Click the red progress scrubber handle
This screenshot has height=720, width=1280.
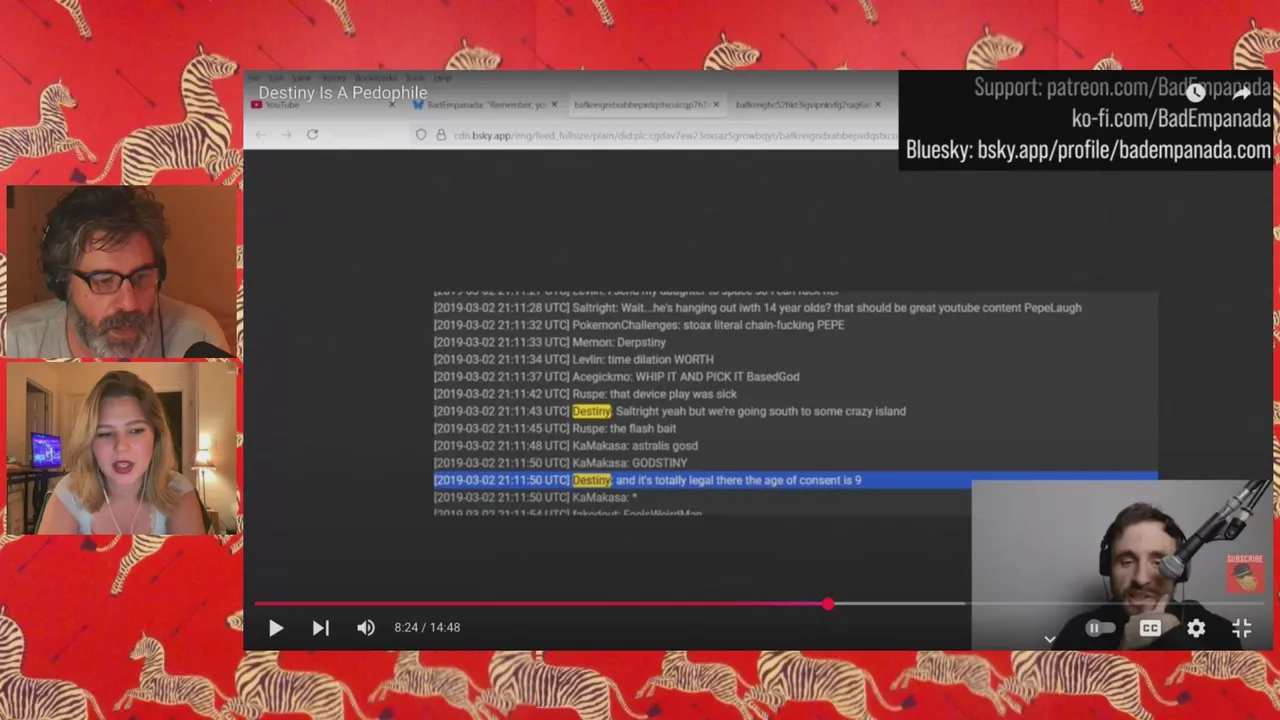click(x=828, y=604)
